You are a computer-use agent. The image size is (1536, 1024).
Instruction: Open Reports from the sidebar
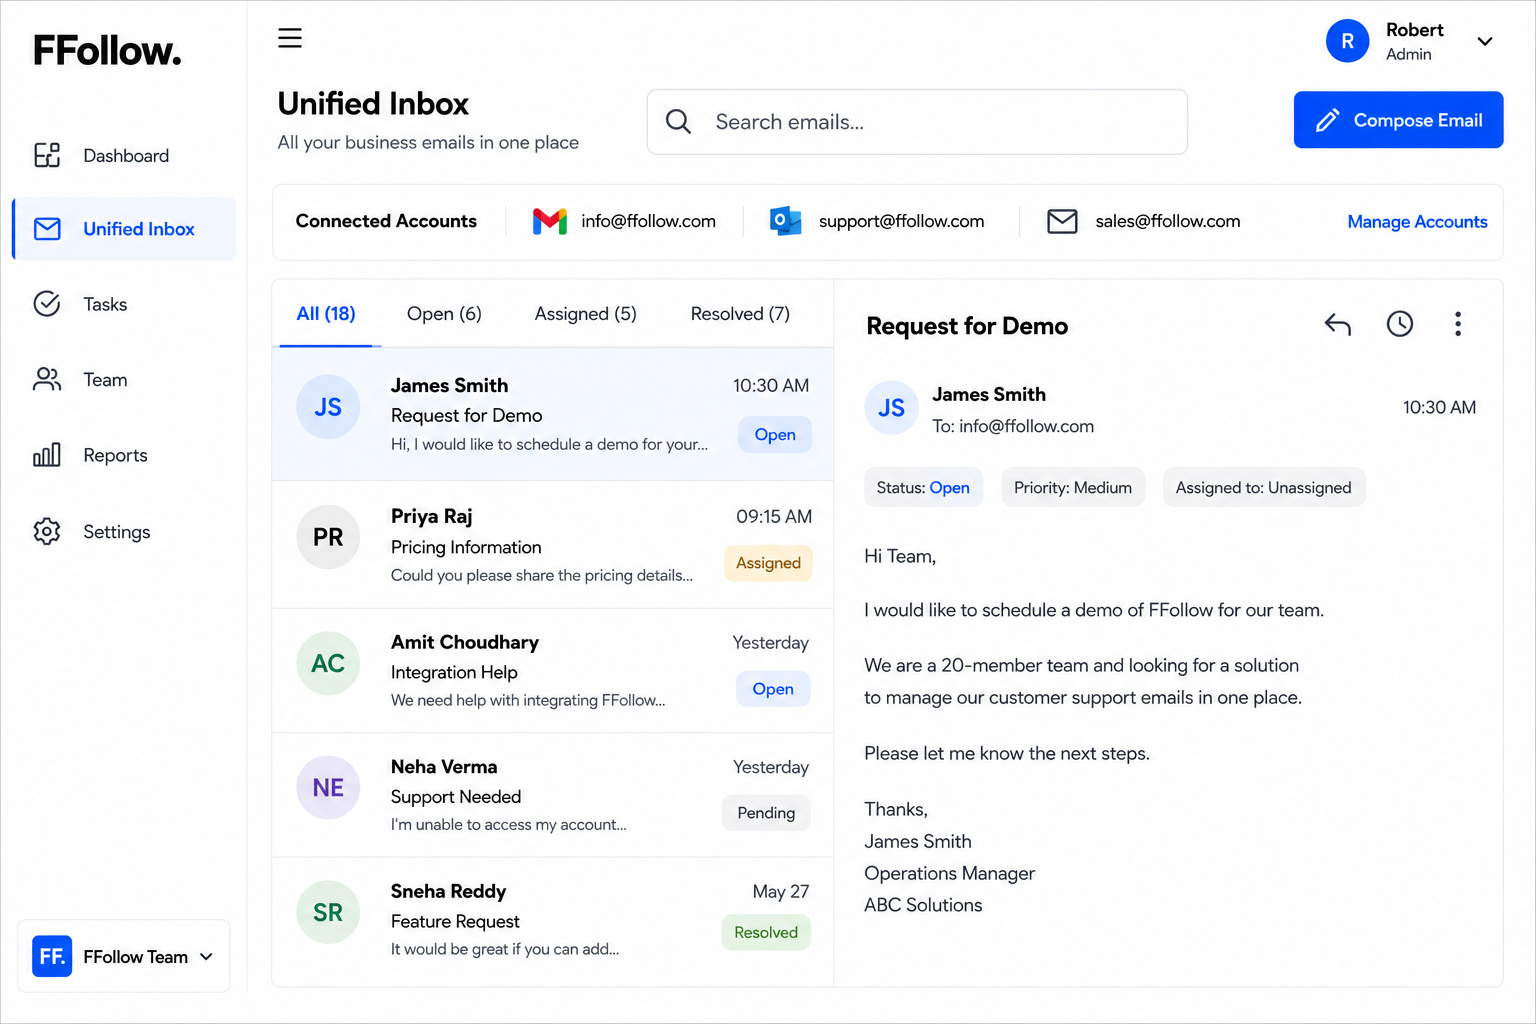124,455
